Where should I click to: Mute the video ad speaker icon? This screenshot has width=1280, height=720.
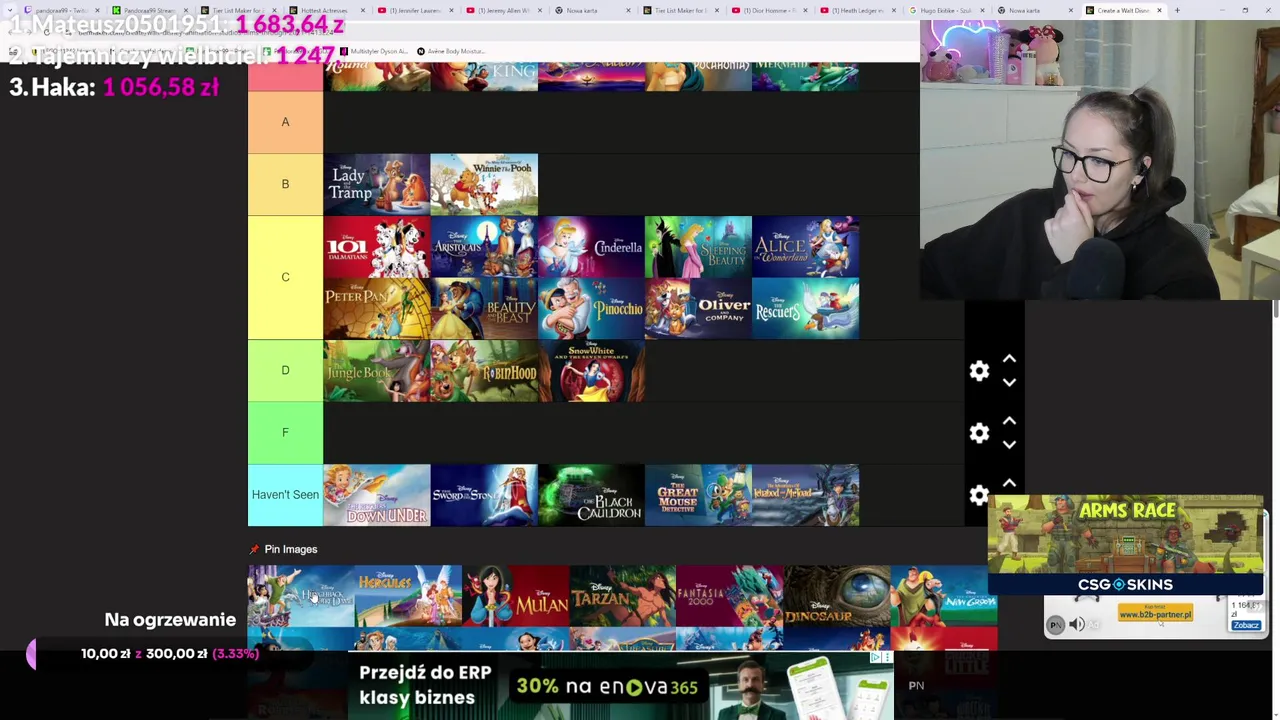pyautogui.click(x=1077, y=625)
